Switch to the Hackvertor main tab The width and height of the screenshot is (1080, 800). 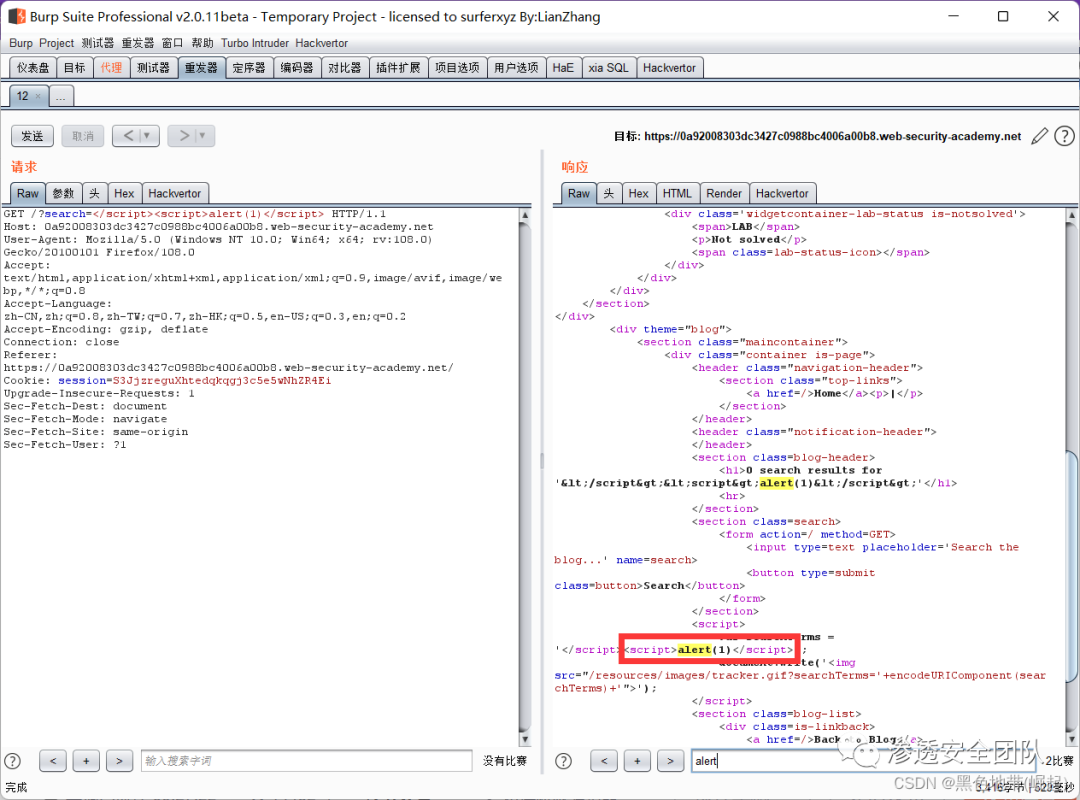pos(669,68)
